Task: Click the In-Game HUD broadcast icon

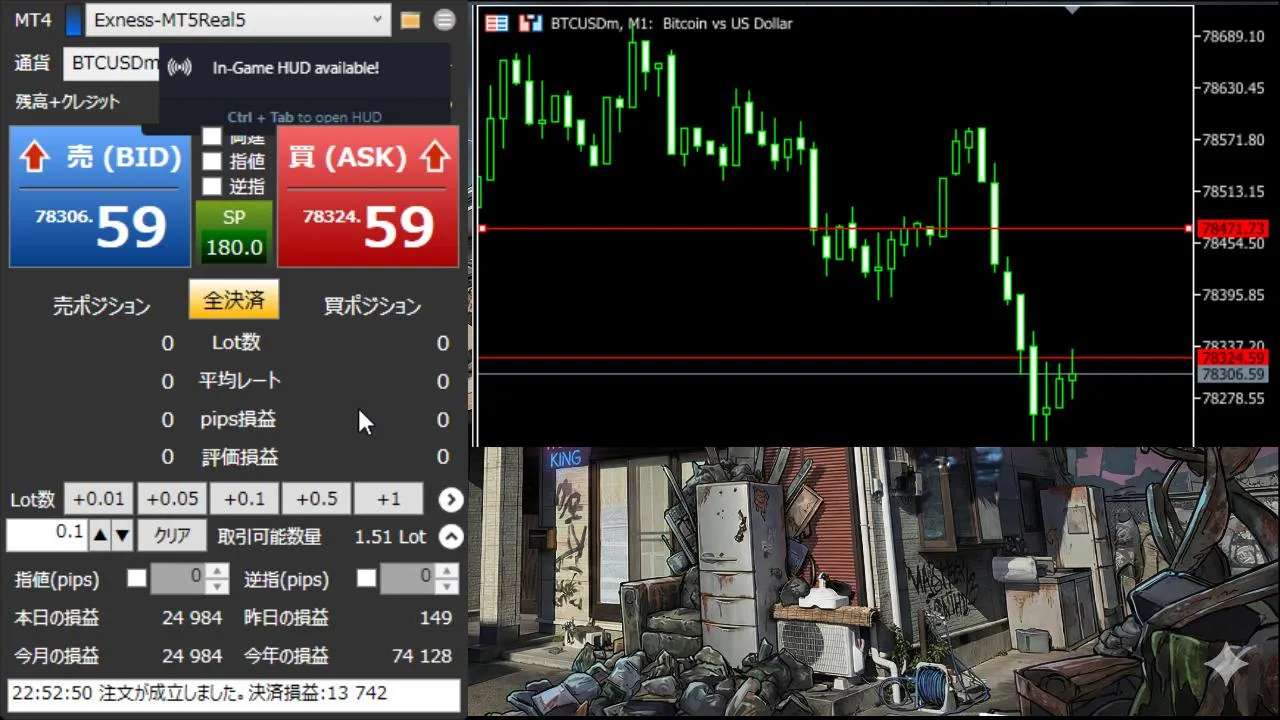Action: [179, 68]
